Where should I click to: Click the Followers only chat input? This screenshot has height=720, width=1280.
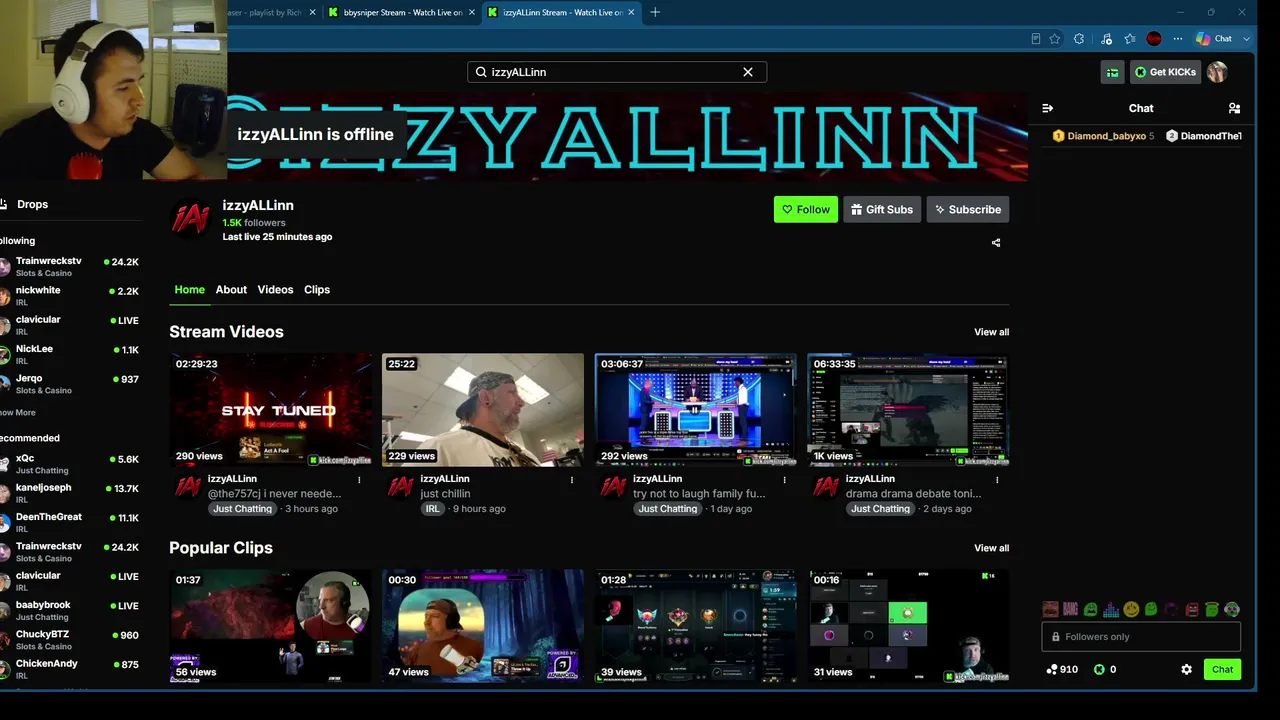click(x=1141, y=636)
